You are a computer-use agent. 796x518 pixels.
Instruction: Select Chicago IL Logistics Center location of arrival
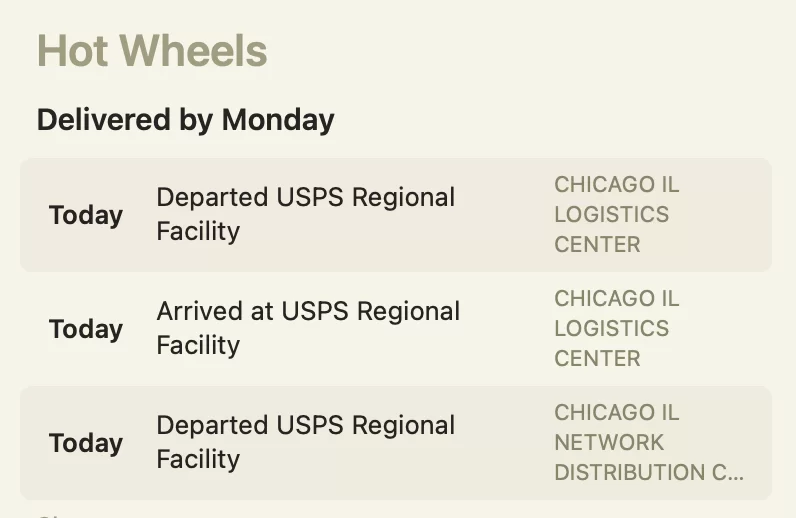[616, 329]
